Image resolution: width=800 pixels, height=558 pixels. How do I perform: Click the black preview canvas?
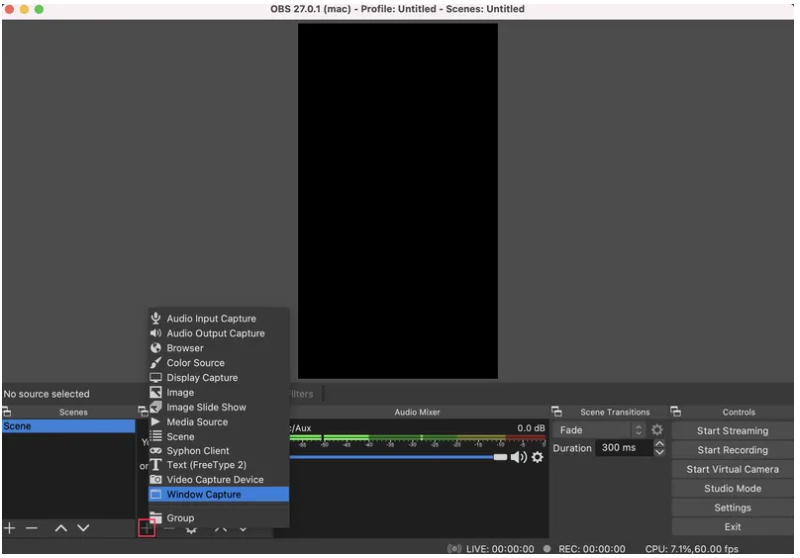(397, 201)
